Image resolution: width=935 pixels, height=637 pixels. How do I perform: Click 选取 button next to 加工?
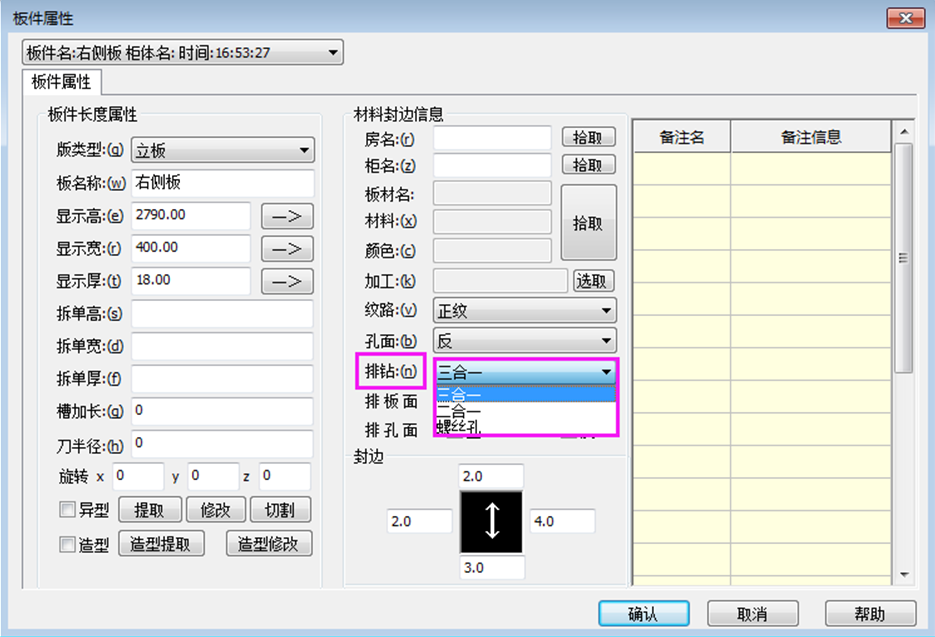pos(593,280)
